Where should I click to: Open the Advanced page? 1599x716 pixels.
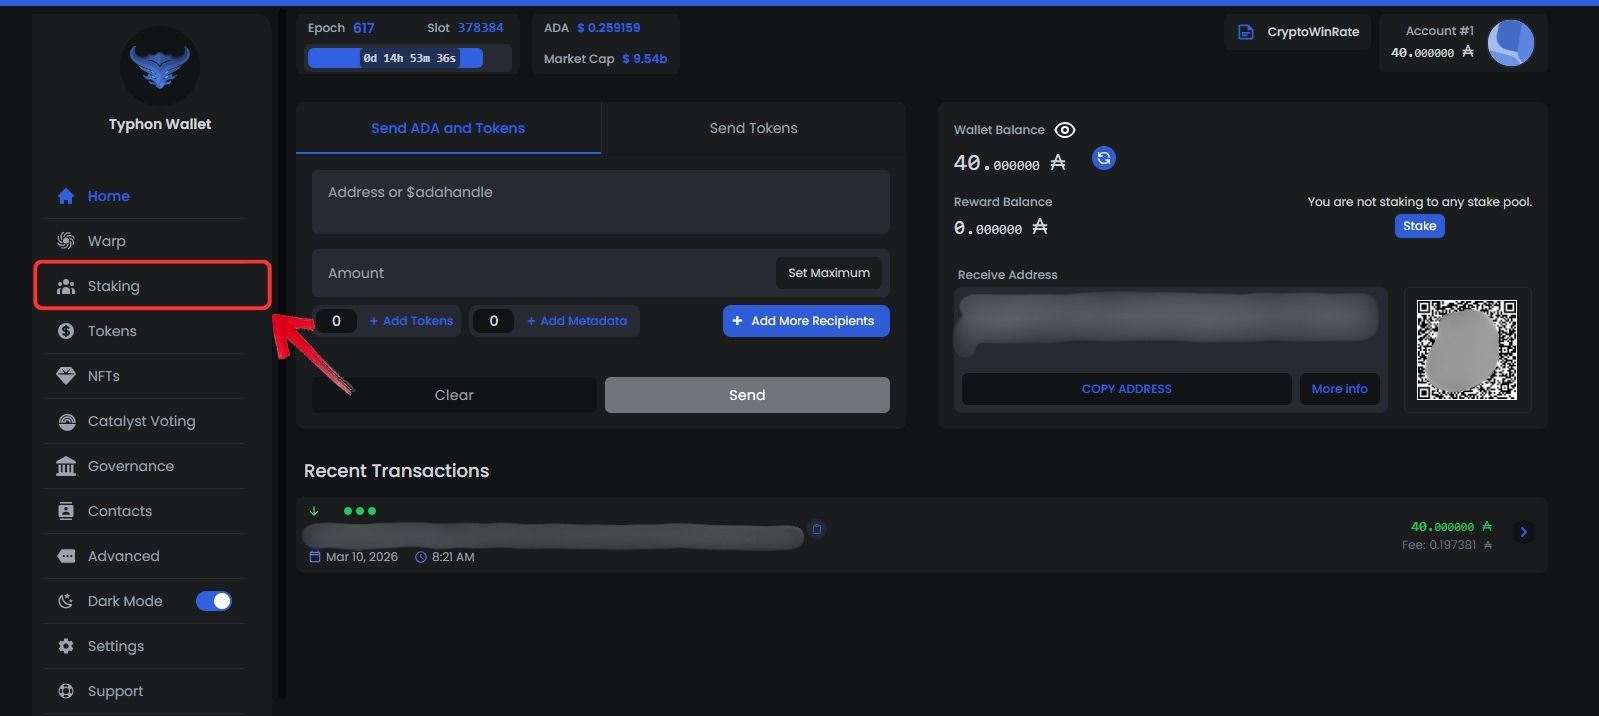point(144,556)
